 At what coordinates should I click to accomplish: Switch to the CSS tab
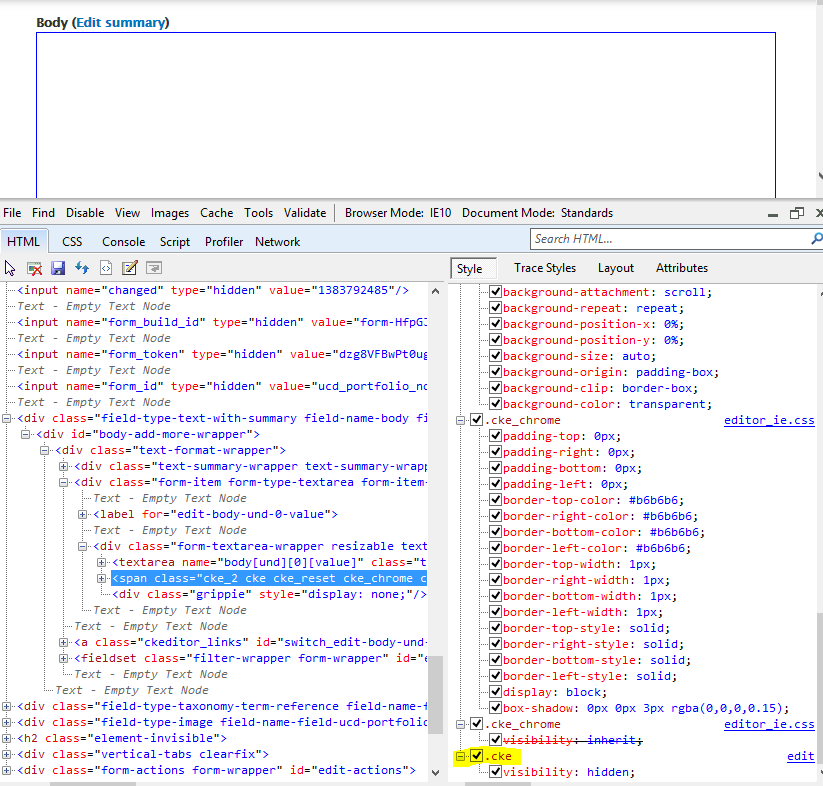(x=72, y=242)
